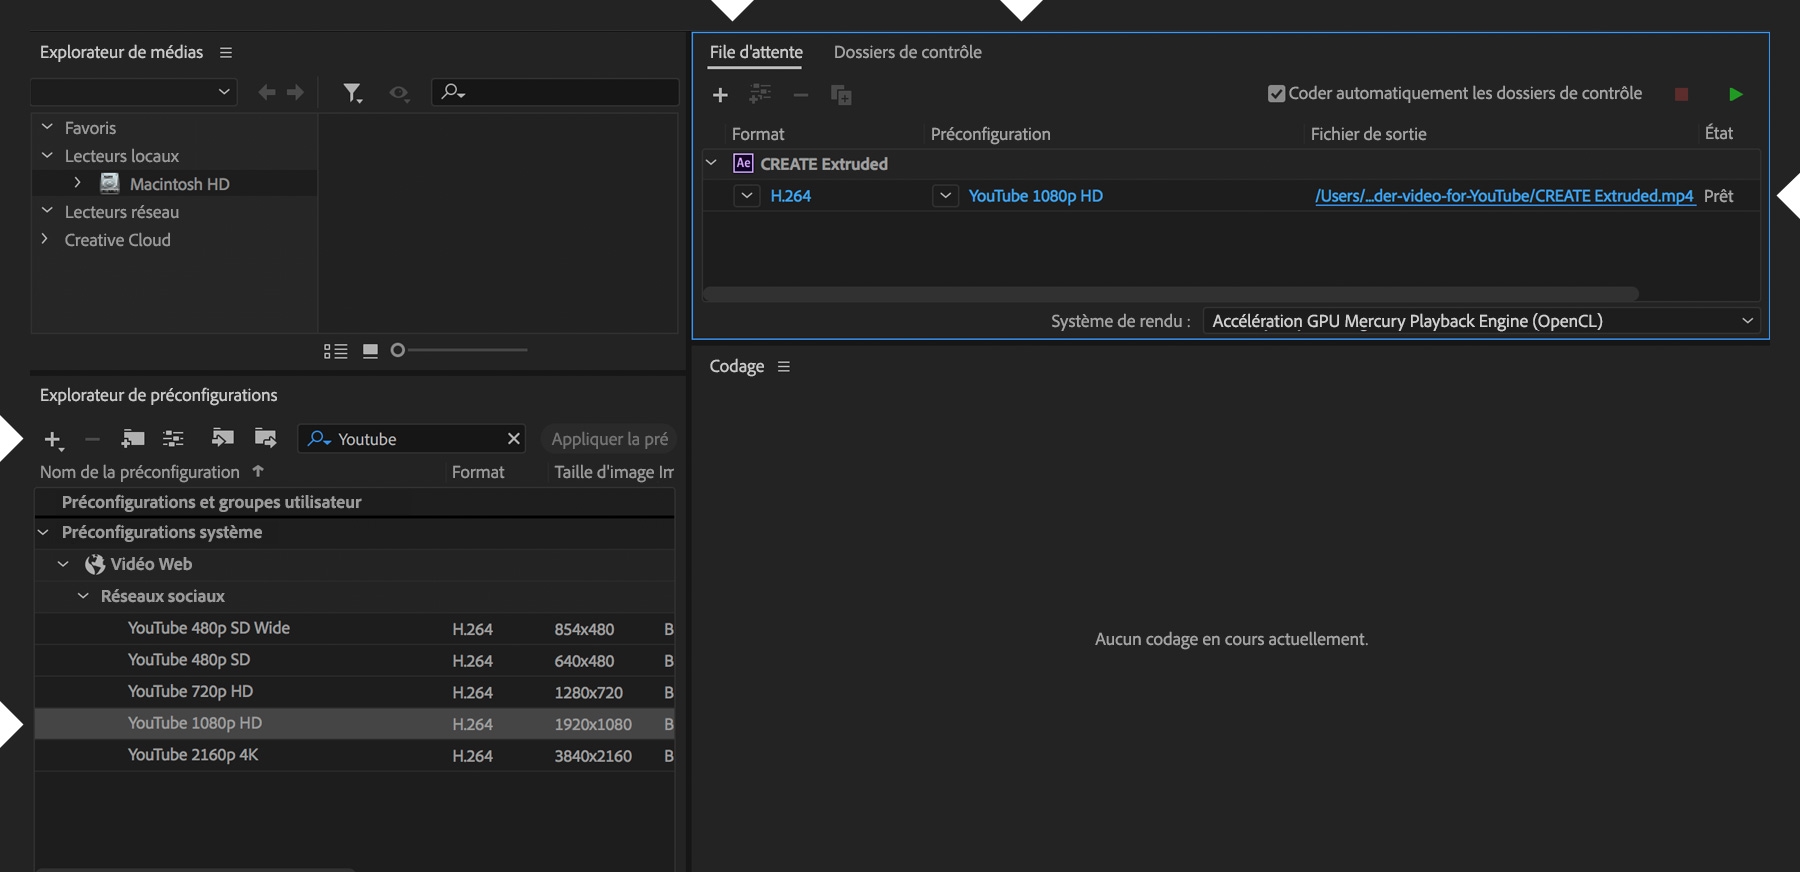Screen dimensions: 1800x872
Task: Add output settings icon in queue toolbar
Action: point(760,94)
